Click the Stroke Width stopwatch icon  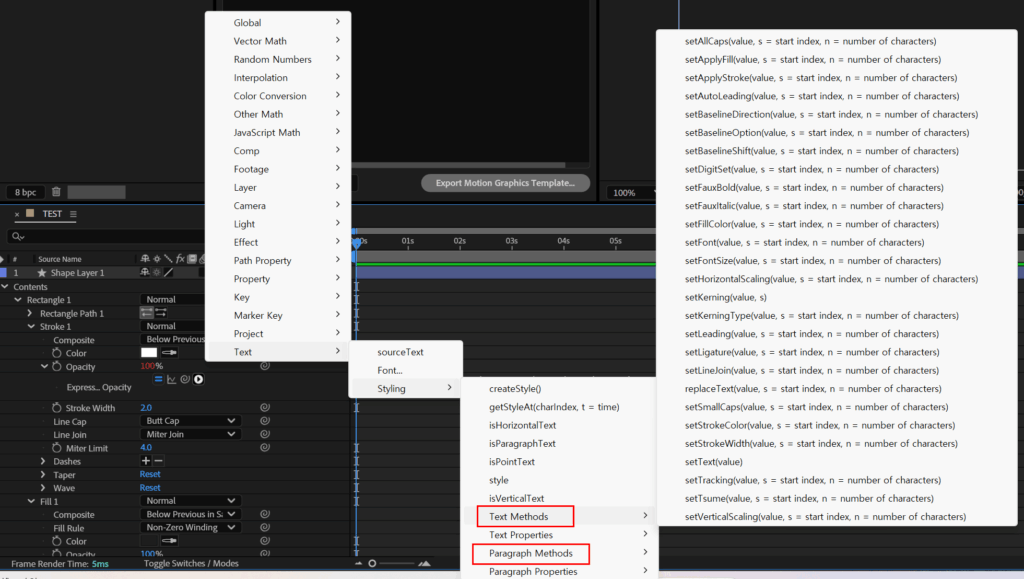coord(57,408)
